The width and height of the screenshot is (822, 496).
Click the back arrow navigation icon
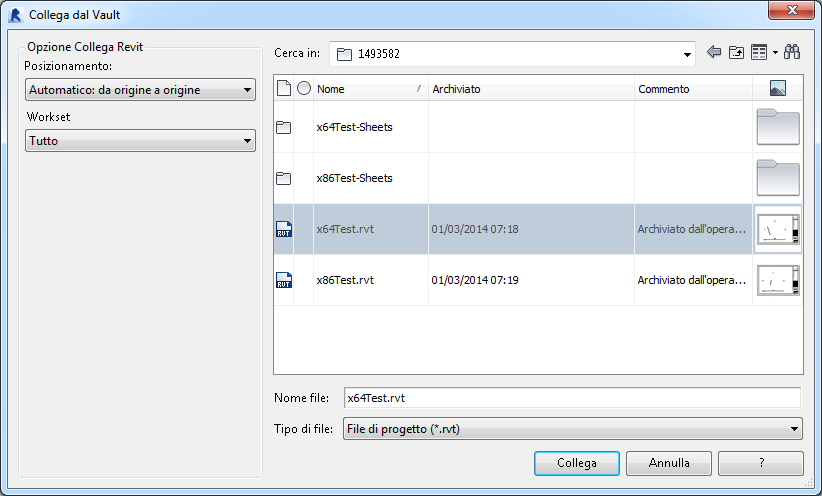pos(713,52)
